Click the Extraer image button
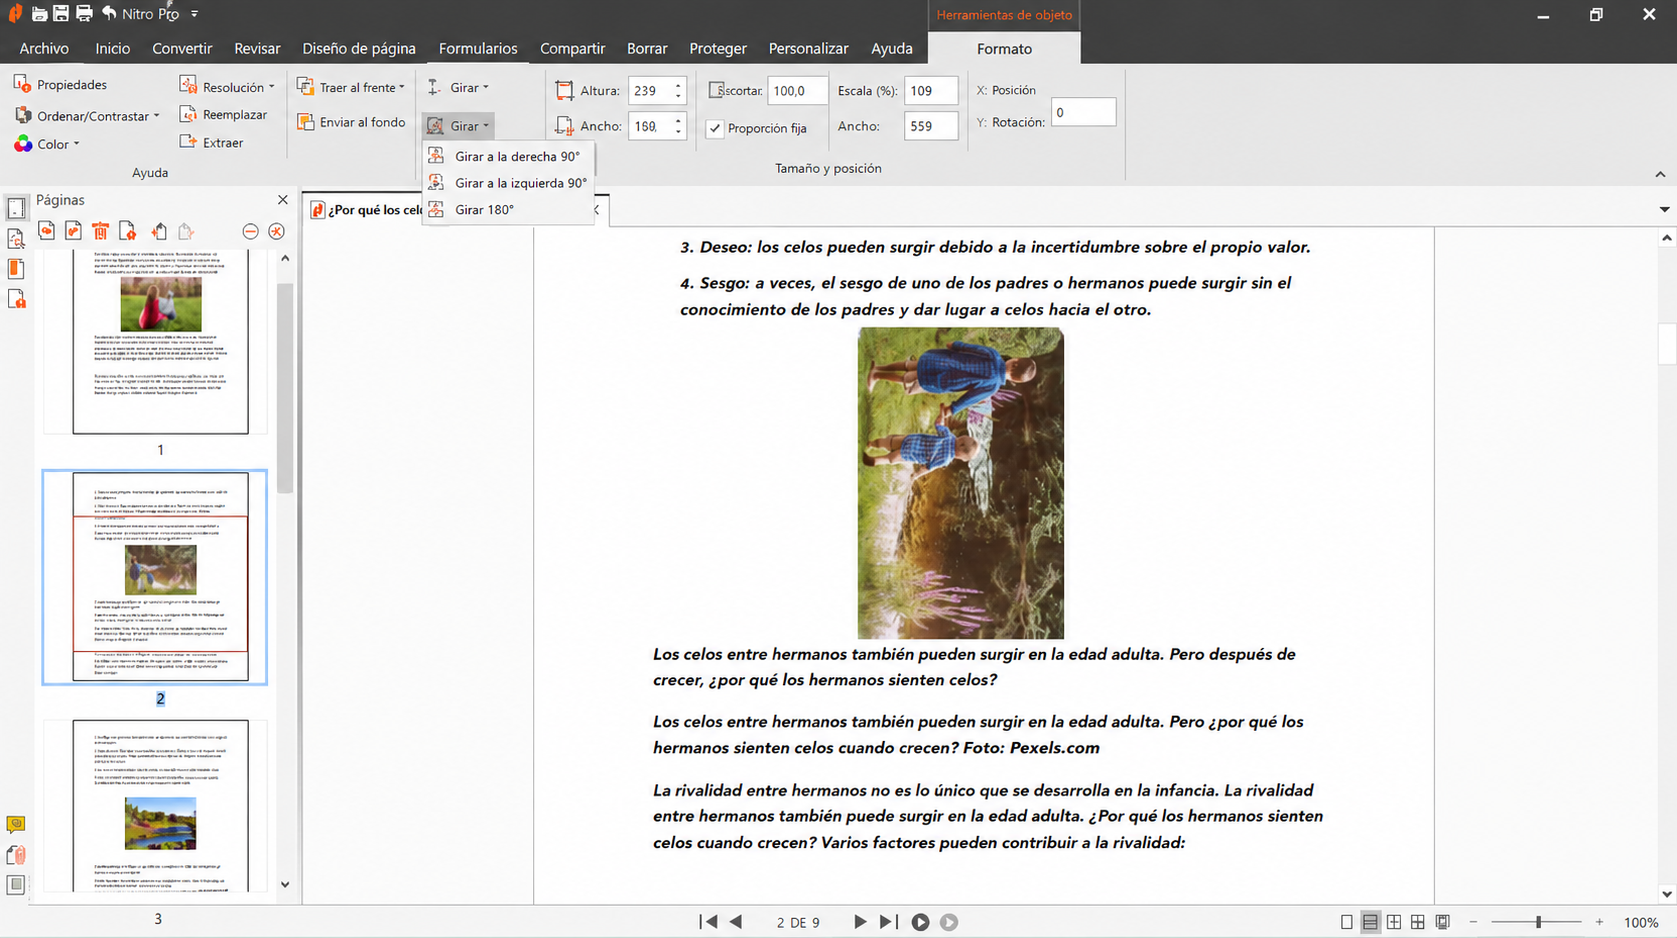 [x=211, y=143]
